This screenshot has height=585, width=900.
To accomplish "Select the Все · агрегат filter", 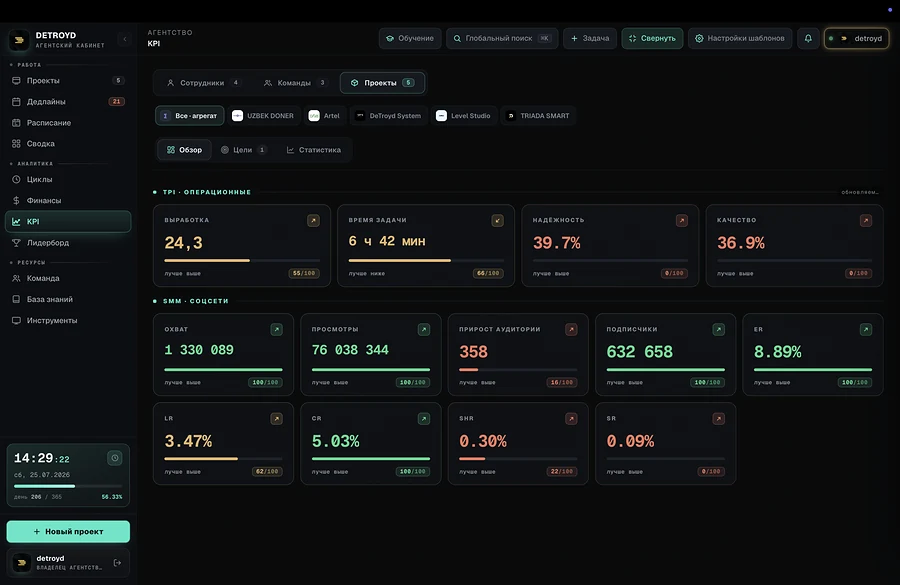I will [x=189, y=116].
